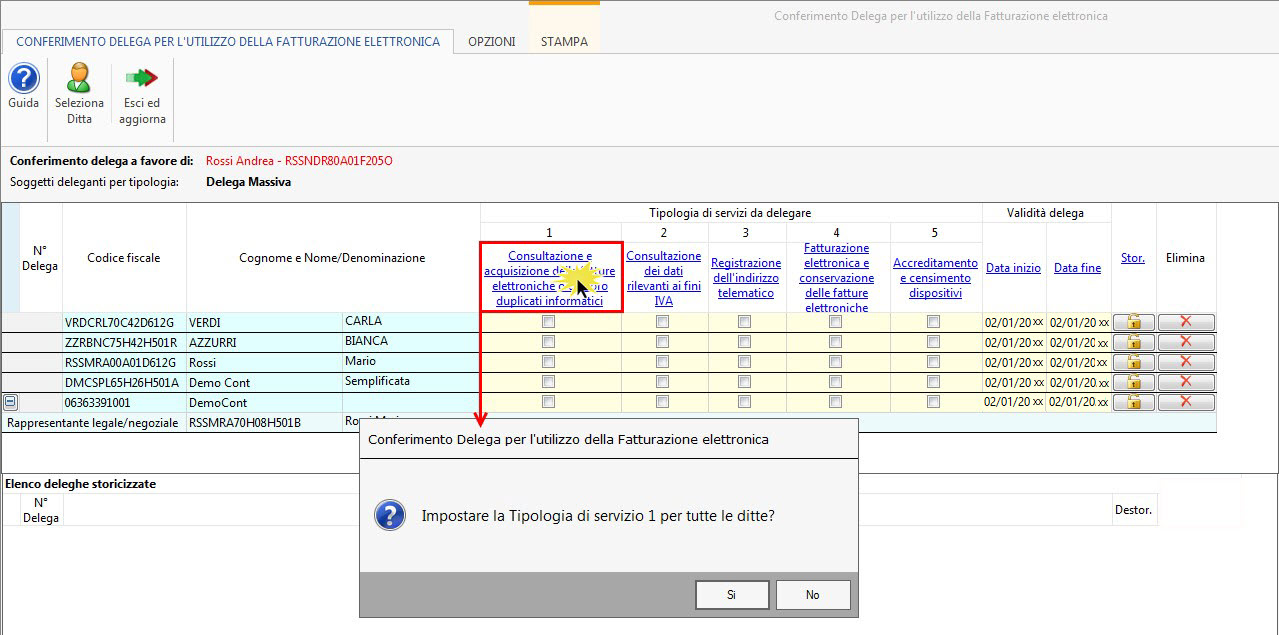Enable service 3 for AZZURRI BIANCA
Screen dimensions: 1279x635
point(744,342)
